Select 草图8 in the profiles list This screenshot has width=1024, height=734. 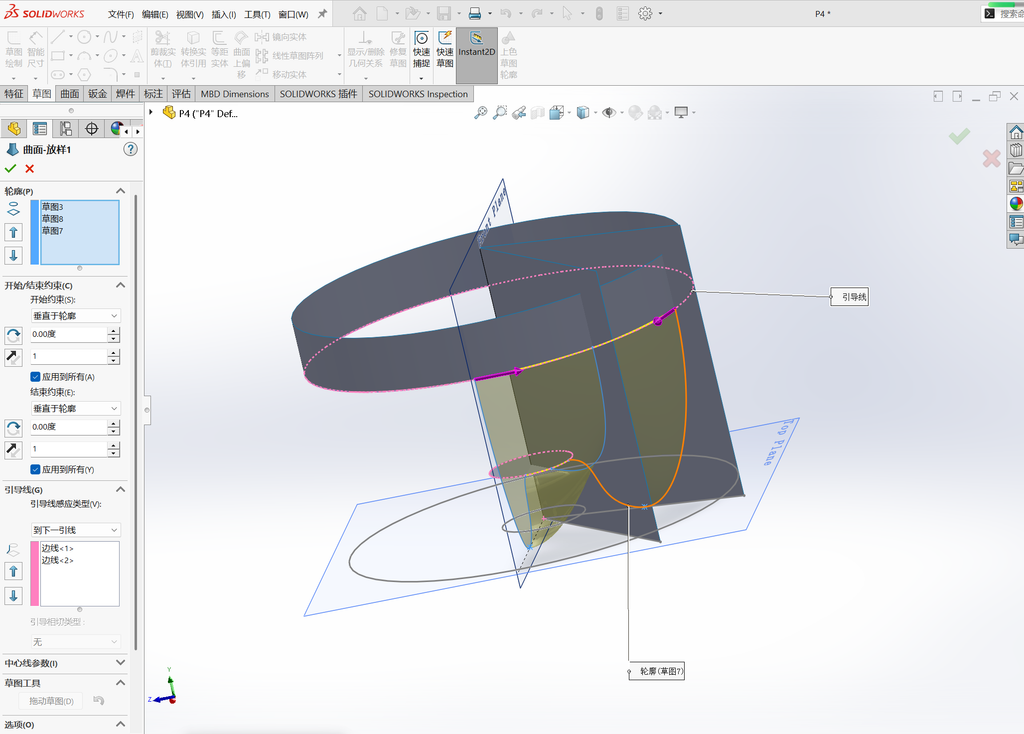pyautogui.click(x=52, y=219)
